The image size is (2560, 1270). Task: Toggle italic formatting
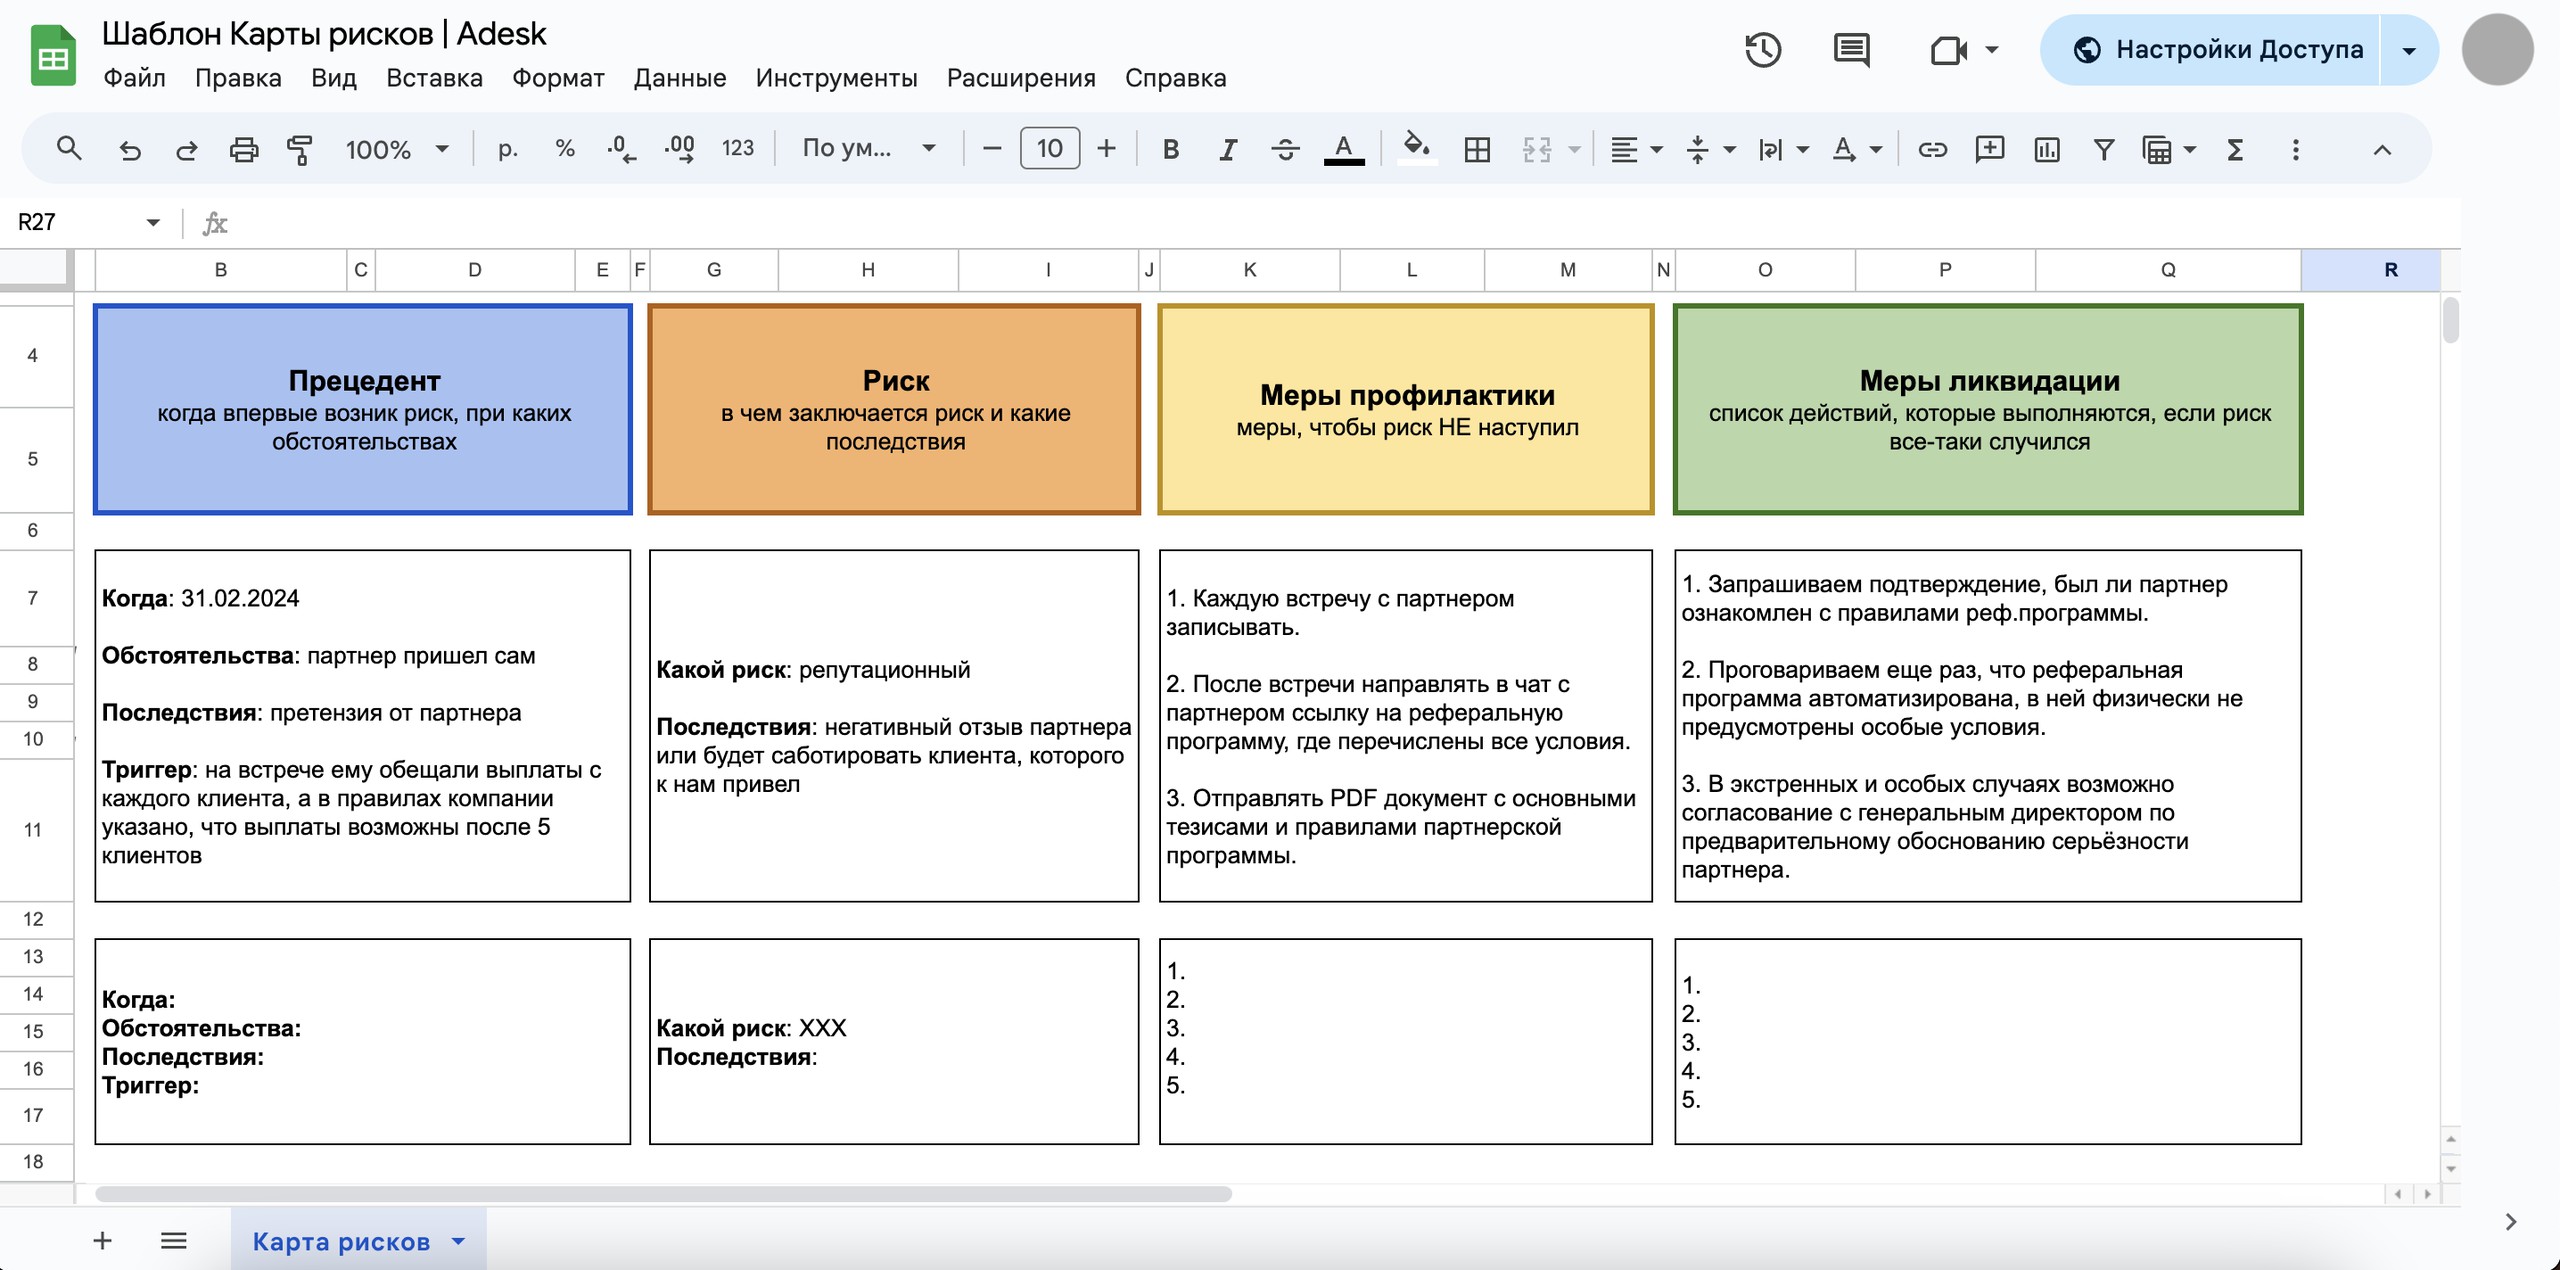tap(1227, 149)
